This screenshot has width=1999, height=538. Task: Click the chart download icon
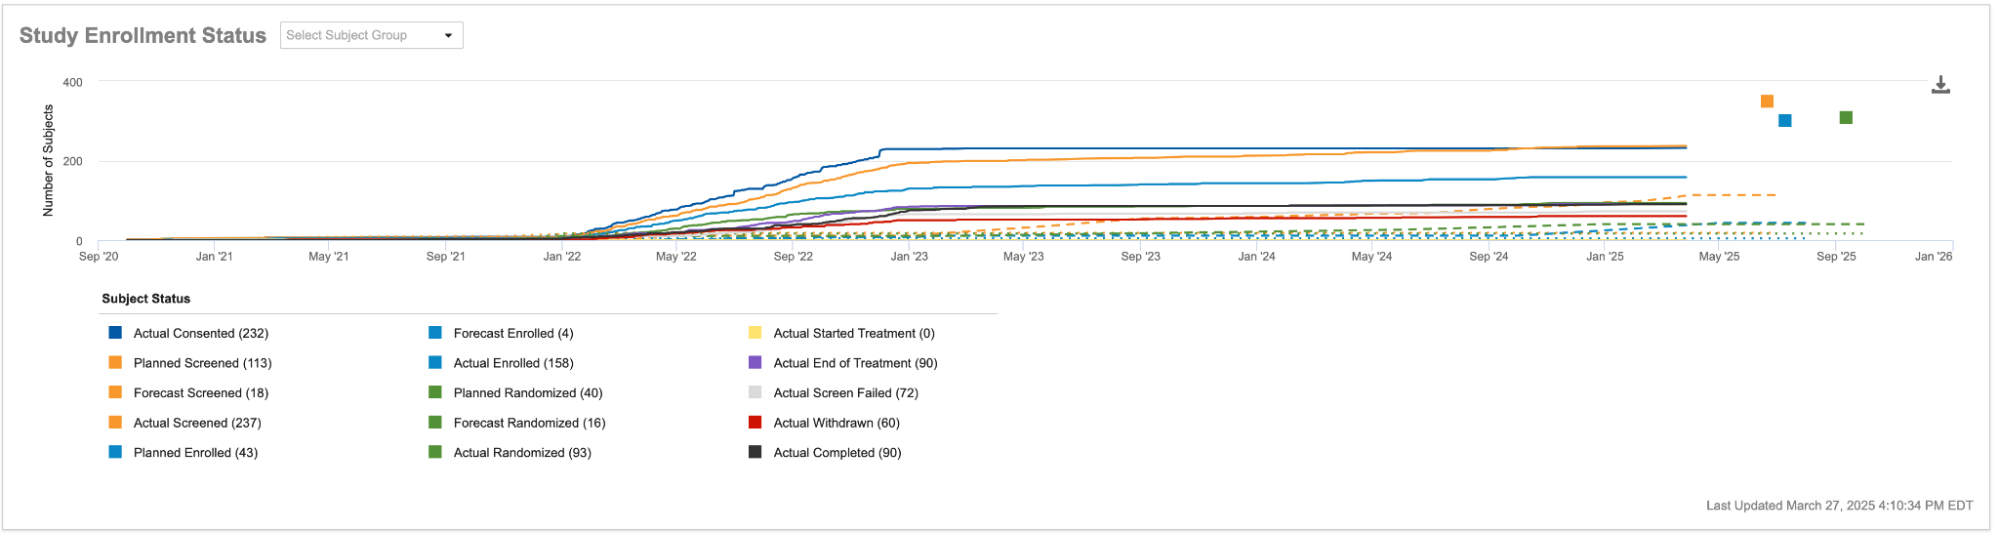pos(1940,85)
